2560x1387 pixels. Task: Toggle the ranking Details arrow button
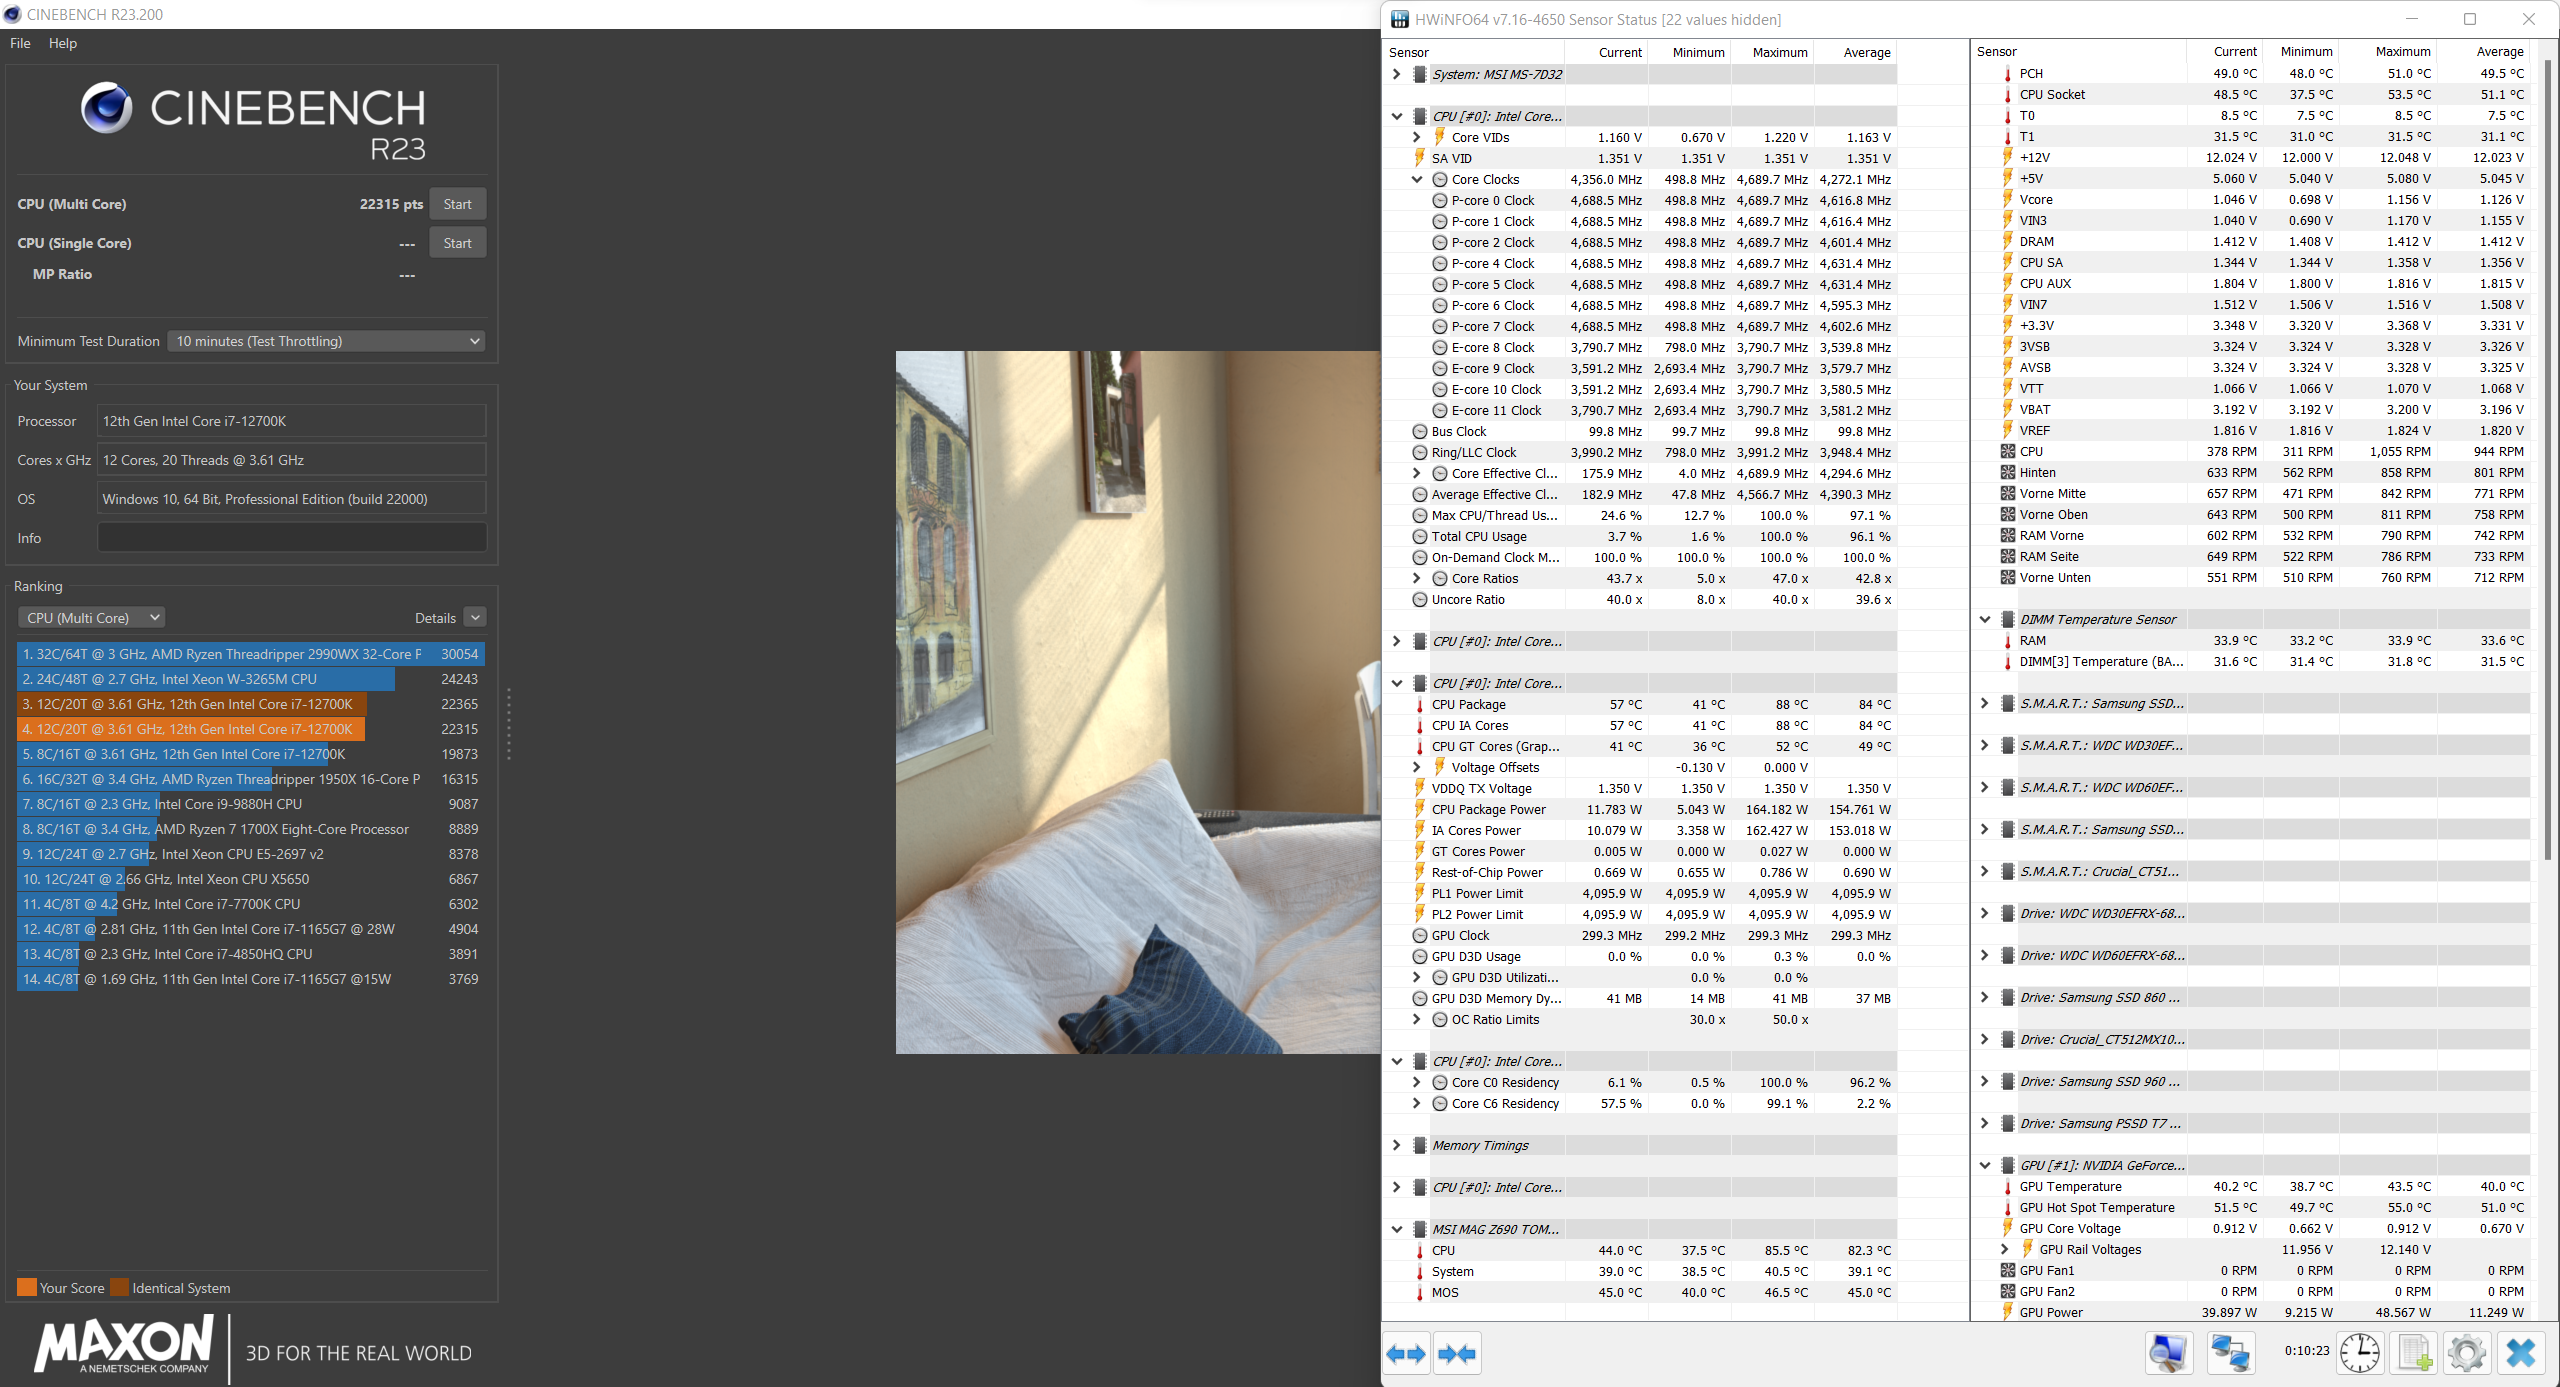pos(476,618)
